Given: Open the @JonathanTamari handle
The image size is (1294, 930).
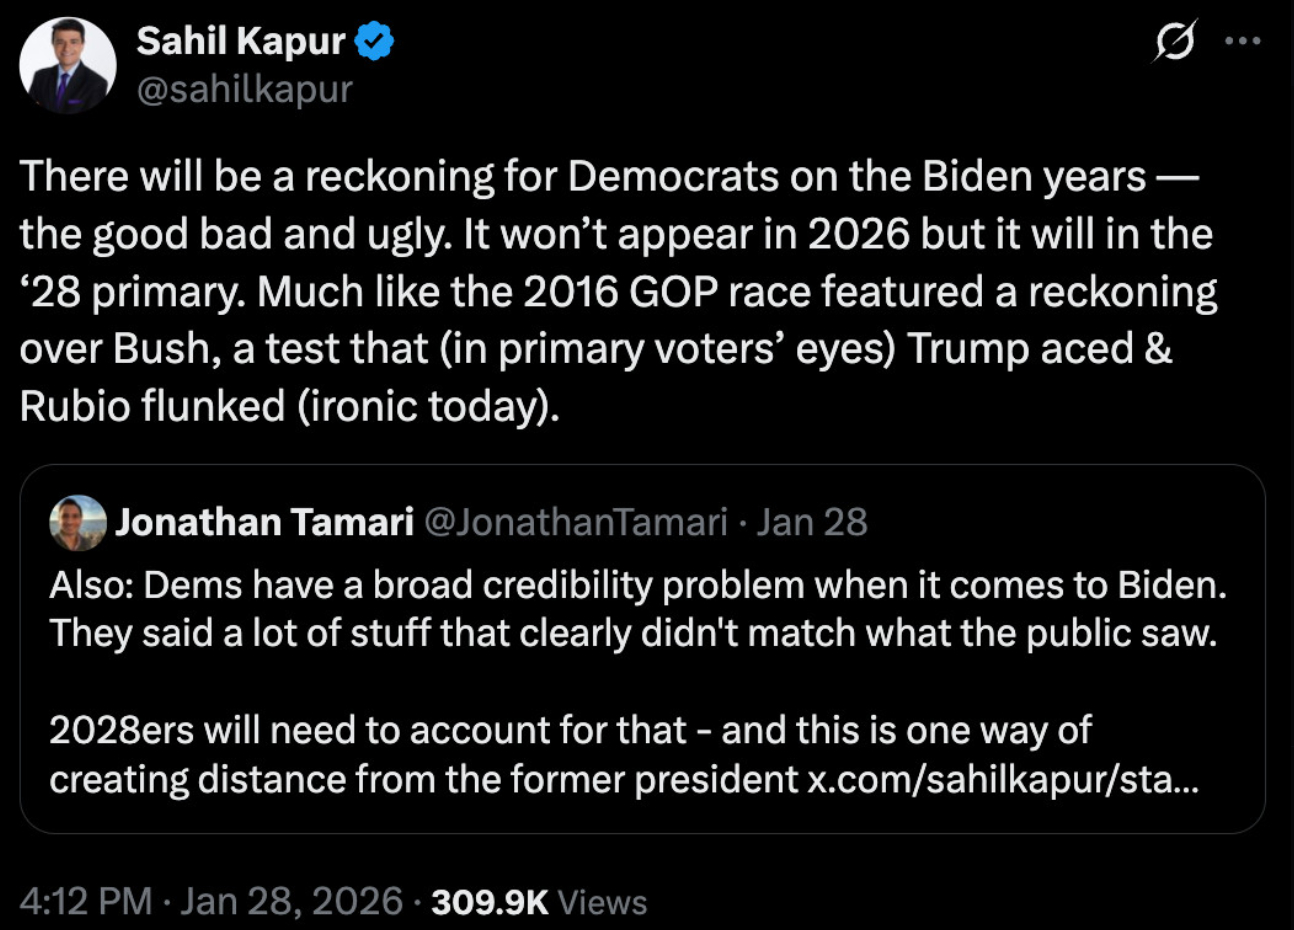Looking at the screenshot, I should (576, 522).
